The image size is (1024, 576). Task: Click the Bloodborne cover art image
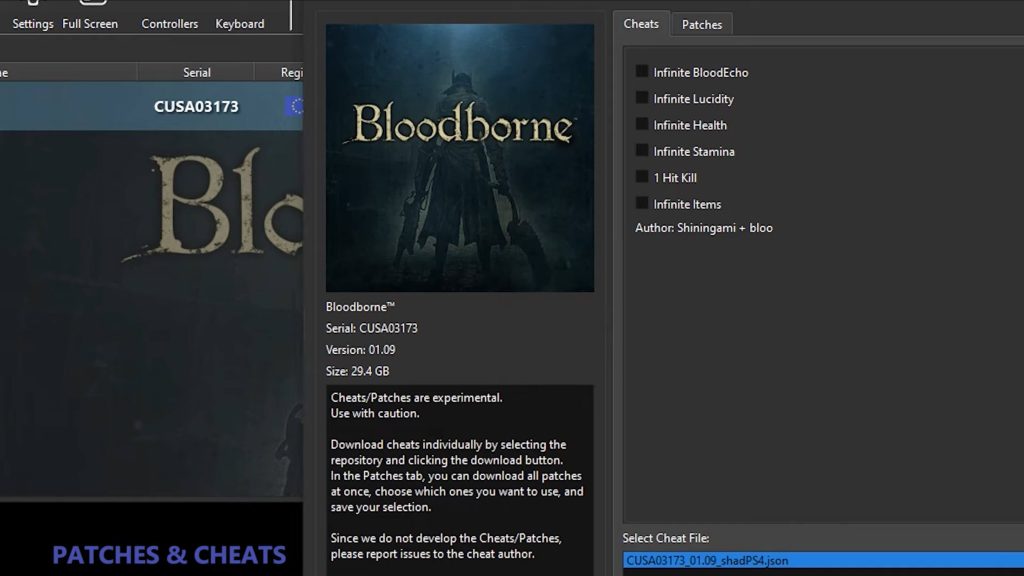click(x=460, y=158)
